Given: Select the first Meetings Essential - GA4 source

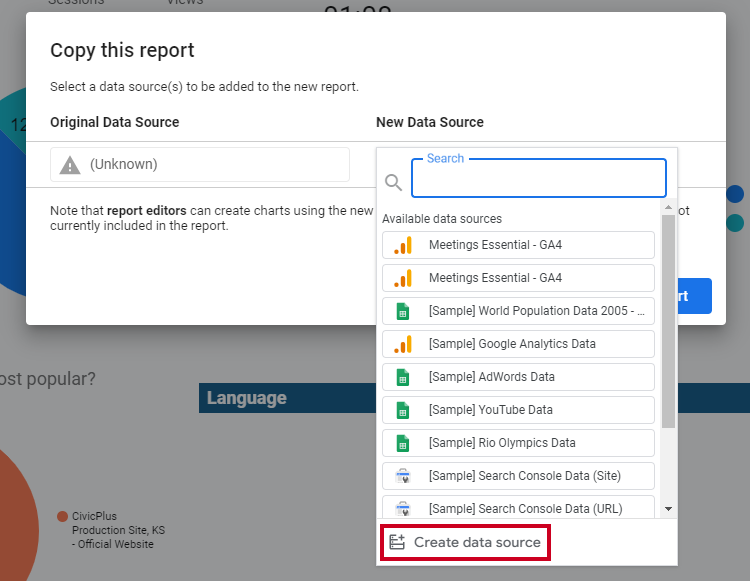Looking at the screenshot, I should point(518,245).
